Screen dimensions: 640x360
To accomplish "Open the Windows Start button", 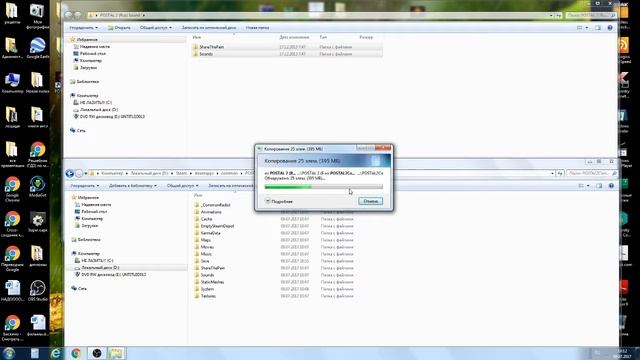I will pos(9,353).
